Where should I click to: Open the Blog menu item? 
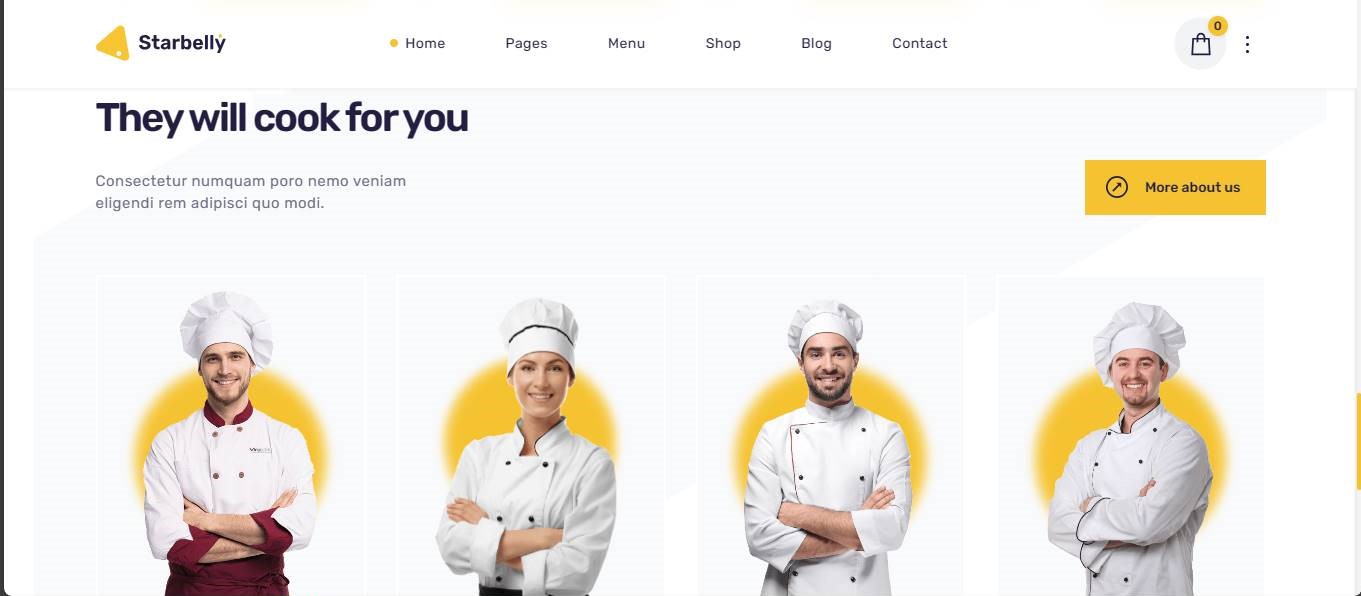pos(816,43)
